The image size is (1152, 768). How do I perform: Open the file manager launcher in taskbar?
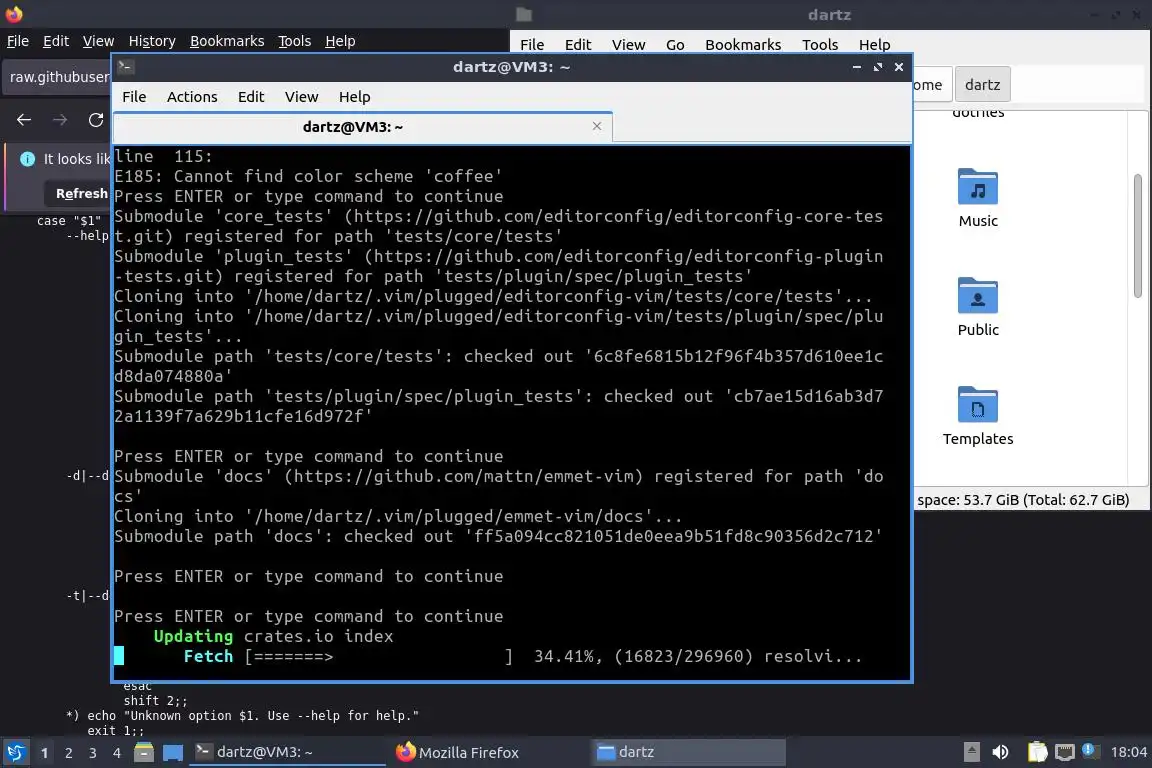(144, 753)
